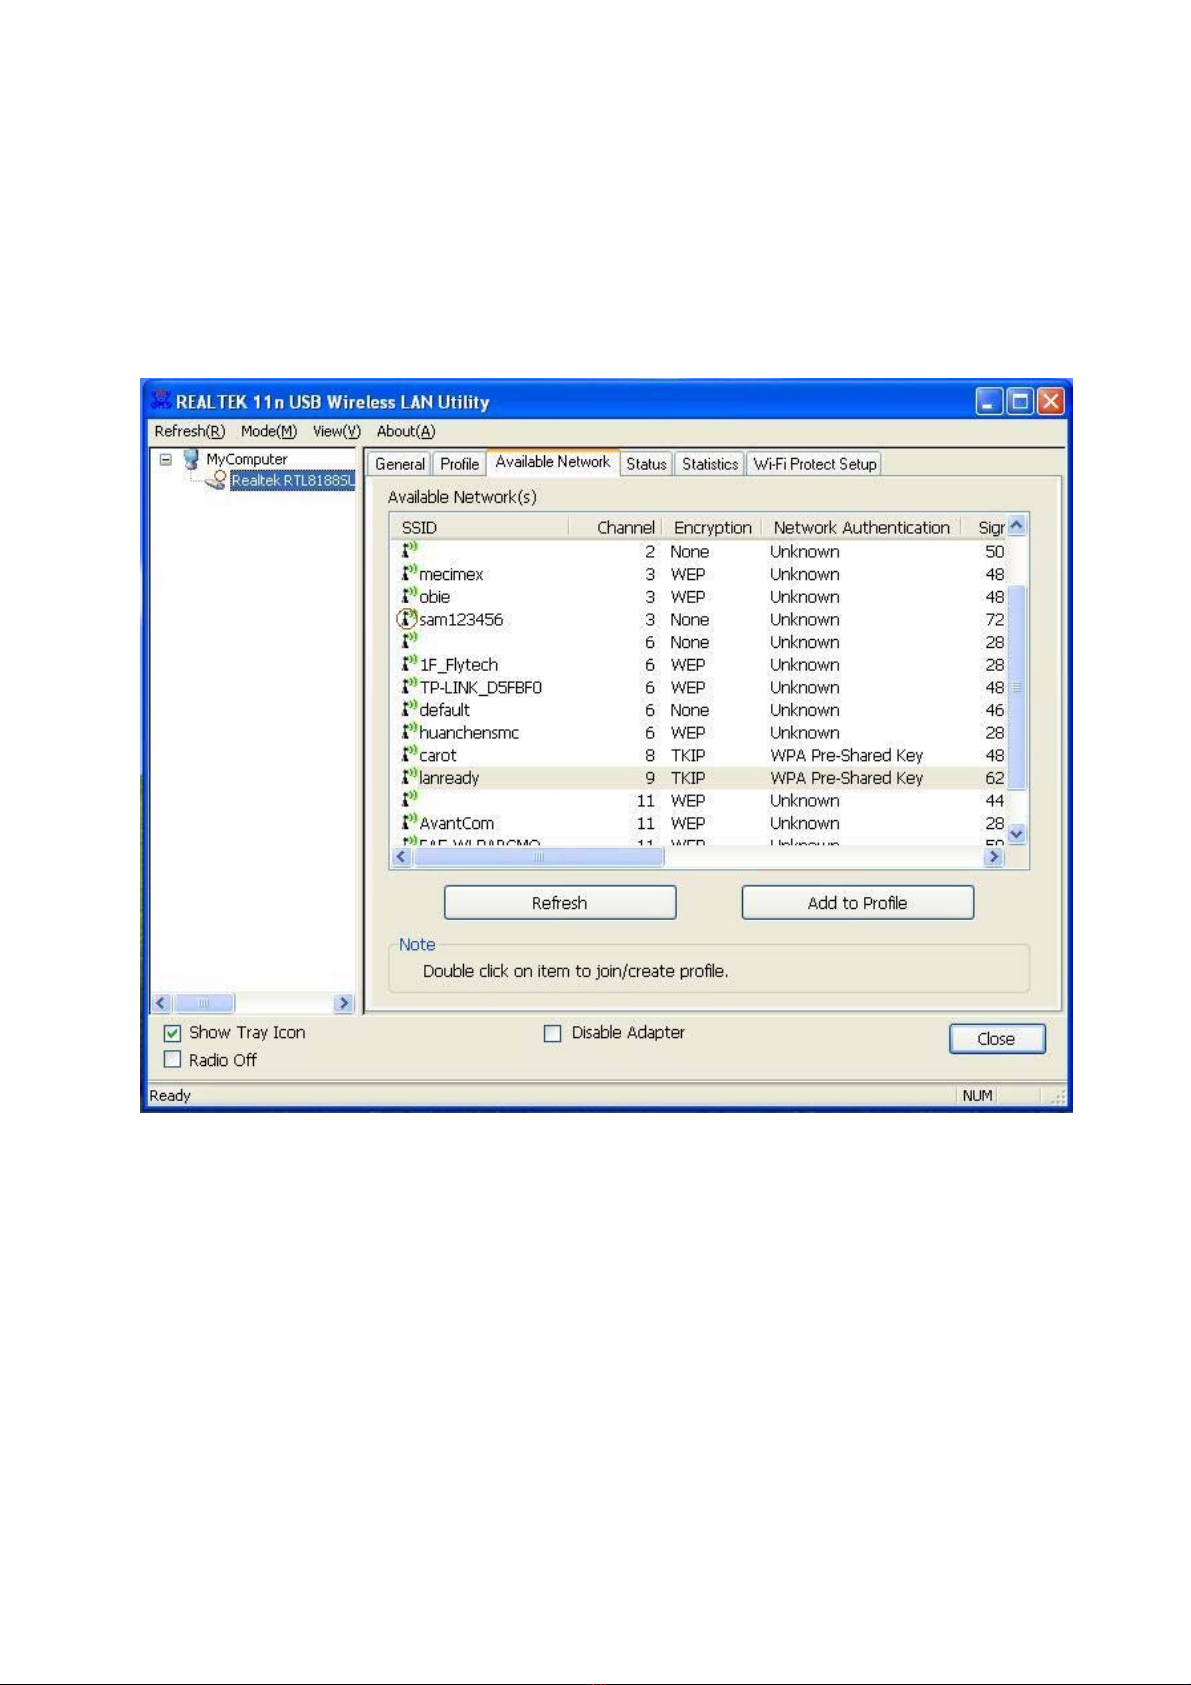Click the MyComputer icon in the tree
1191x1685 pixels.
pyautogui.click(x=191, y=460)
